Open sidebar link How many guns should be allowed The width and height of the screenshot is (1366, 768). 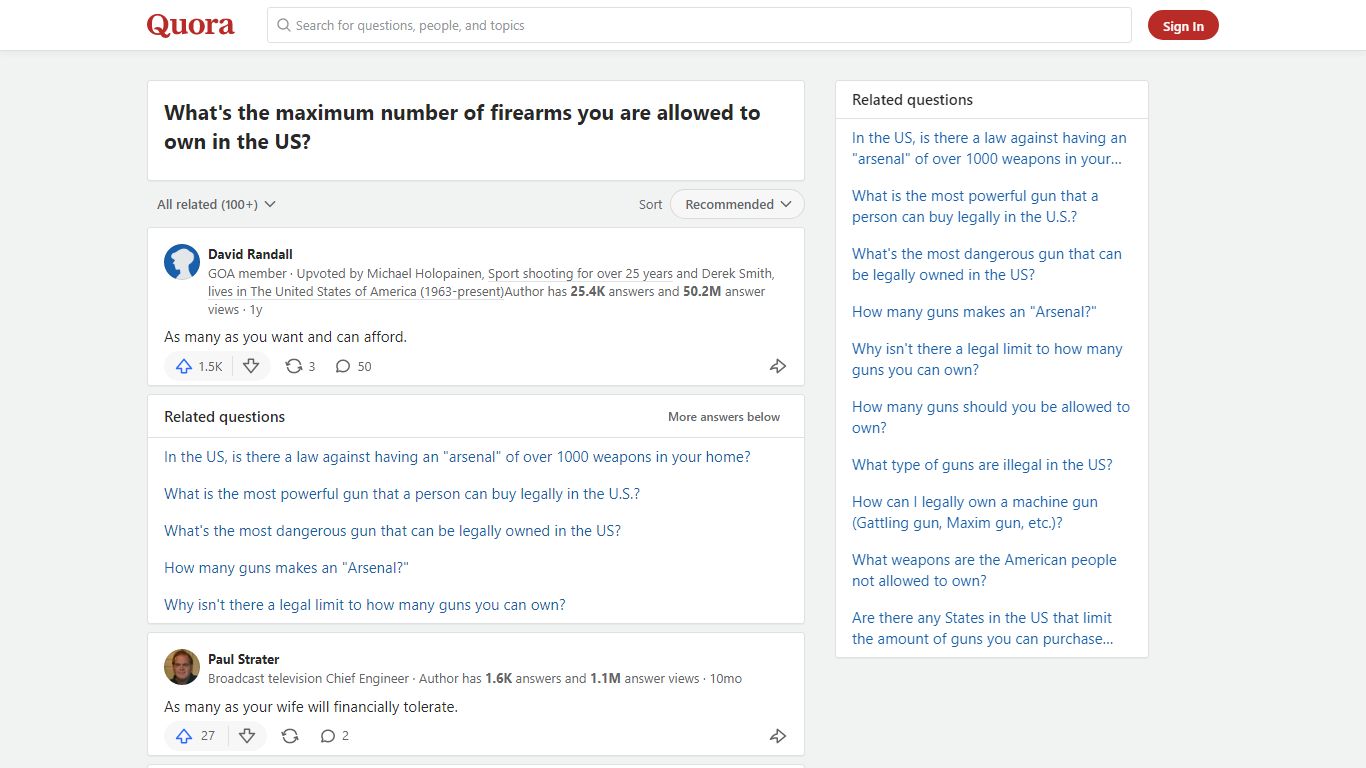point(991,417)
